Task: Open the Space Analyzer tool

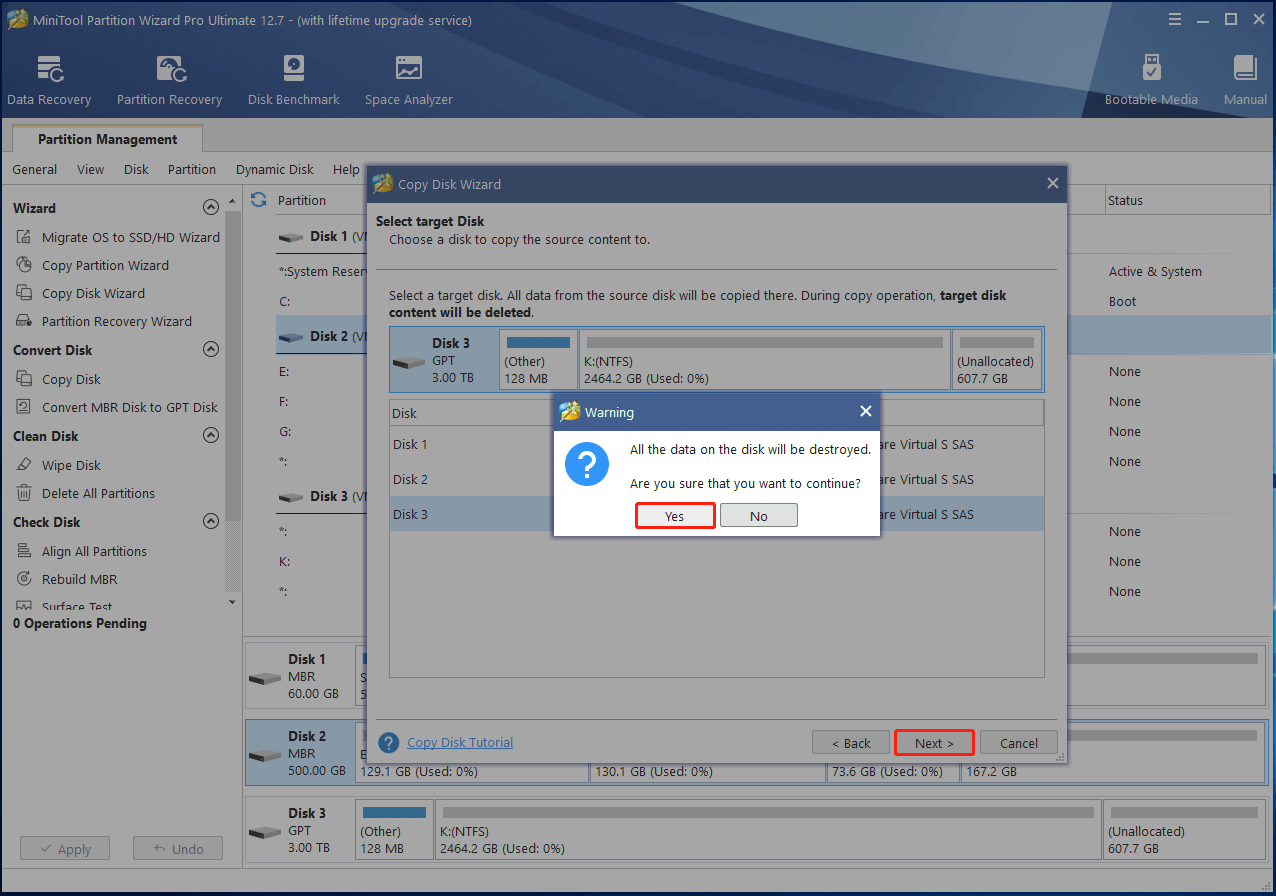Action: pyautogui.click(x=408, y=80)
